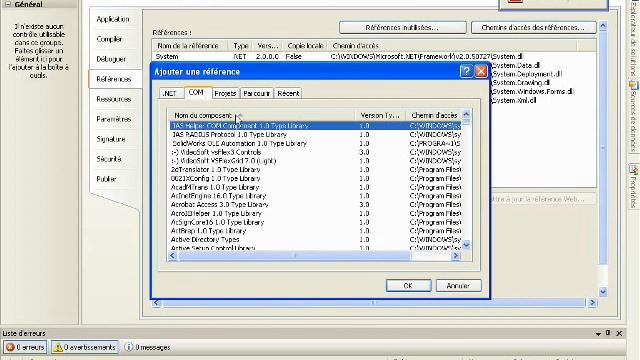Viewport: 640px width, 360px height.
Task: Pin the Liste d'erreurs panel
Action: [x=608, y=333]
